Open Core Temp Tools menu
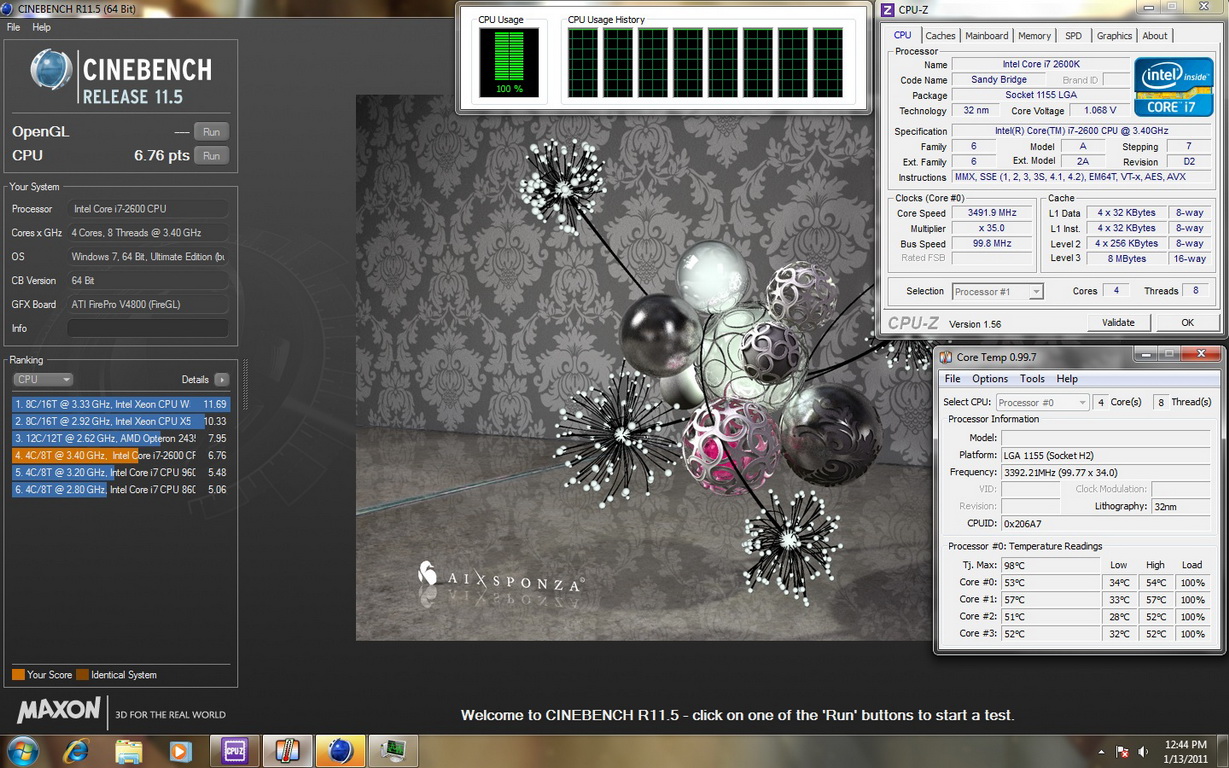 point(1032,379)
